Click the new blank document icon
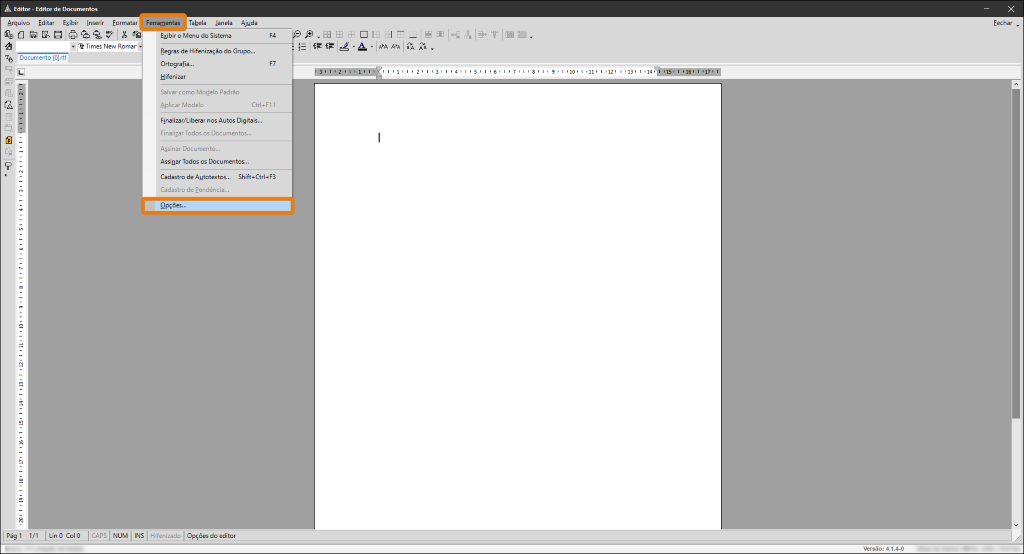1024x554 pixels. coord(21,35)
